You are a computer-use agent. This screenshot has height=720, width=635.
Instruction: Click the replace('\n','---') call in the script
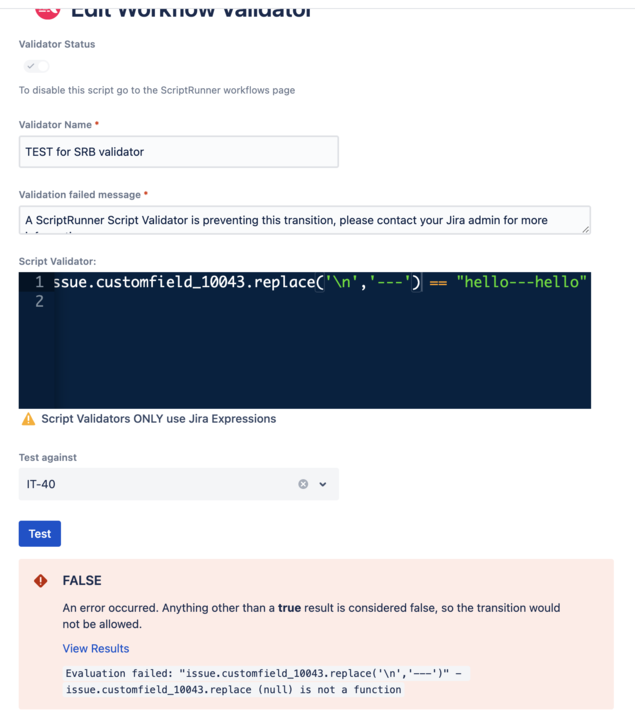337,282
